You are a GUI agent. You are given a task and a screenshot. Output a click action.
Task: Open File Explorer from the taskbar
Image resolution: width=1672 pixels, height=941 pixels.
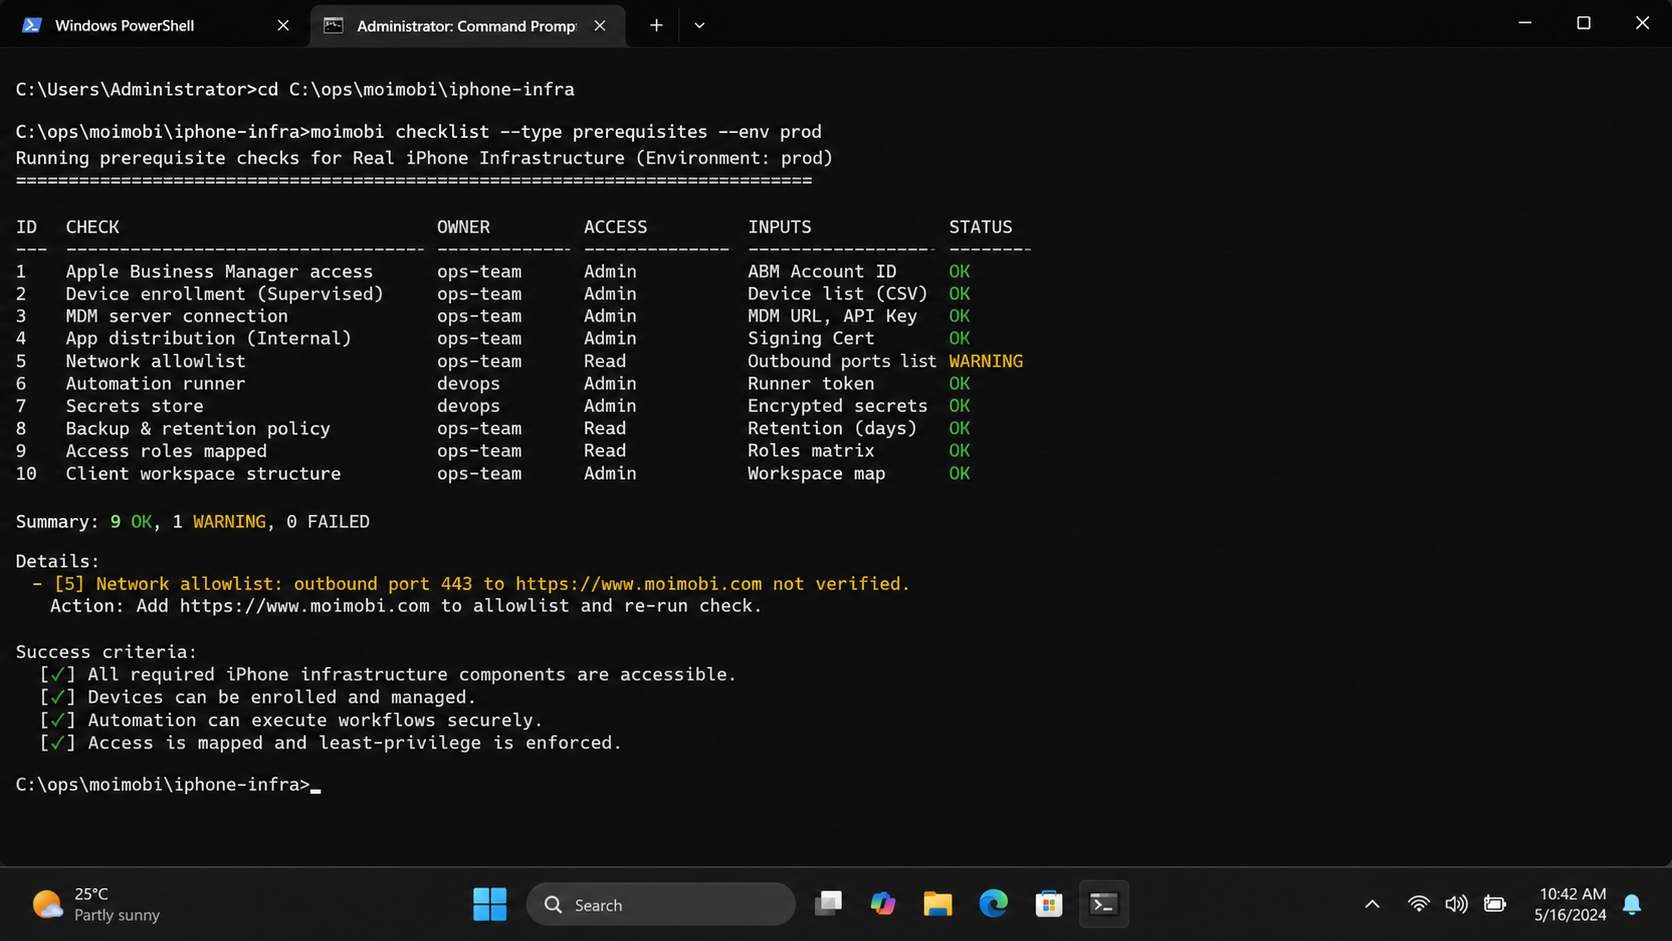[938, 904]
